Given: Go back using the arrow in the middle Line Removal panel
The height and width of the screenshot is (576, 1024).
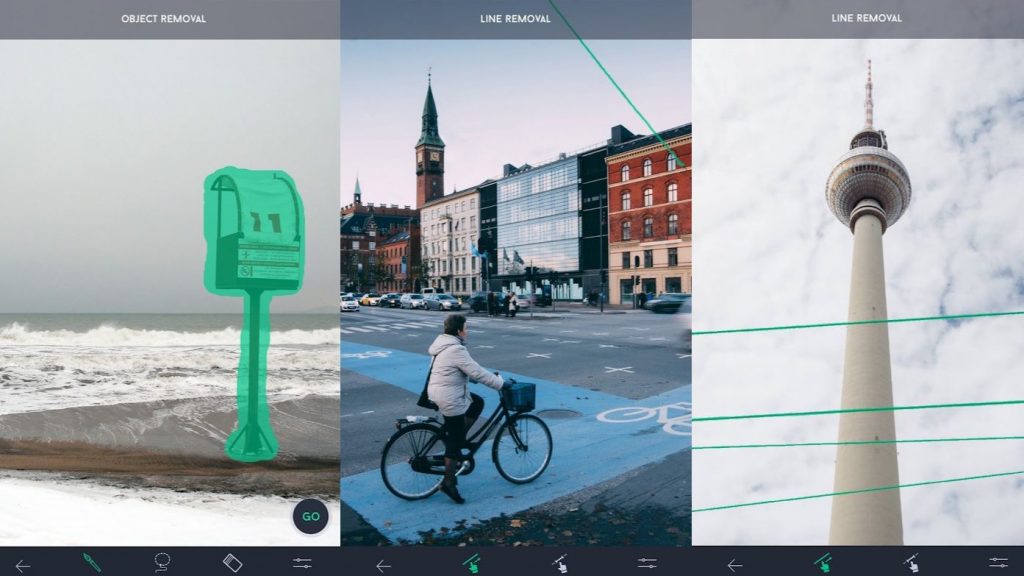Looking at the screenshot, I should tap(383, 566).
